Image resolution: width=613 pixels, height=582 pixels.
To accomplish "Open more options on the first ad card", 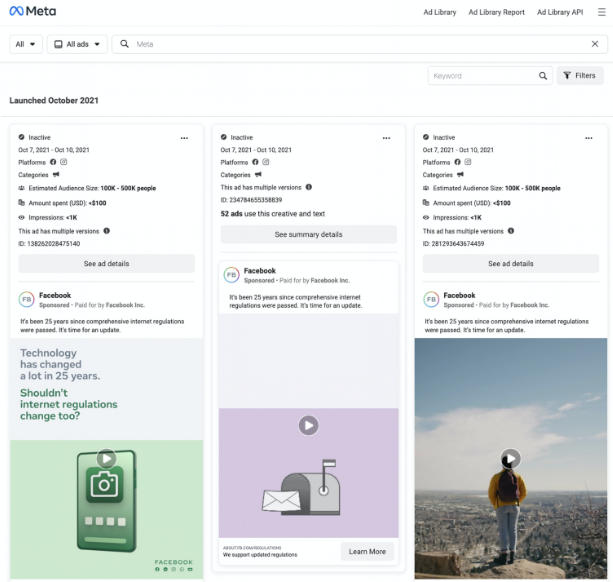I will tap(184, 138).
